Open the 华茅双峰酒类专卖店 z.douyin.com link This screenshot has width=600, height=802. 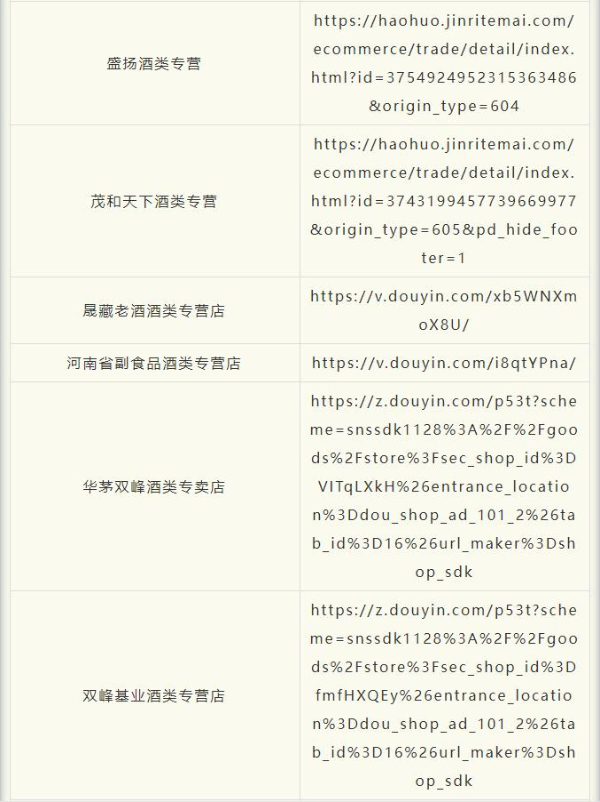[443, 486]
